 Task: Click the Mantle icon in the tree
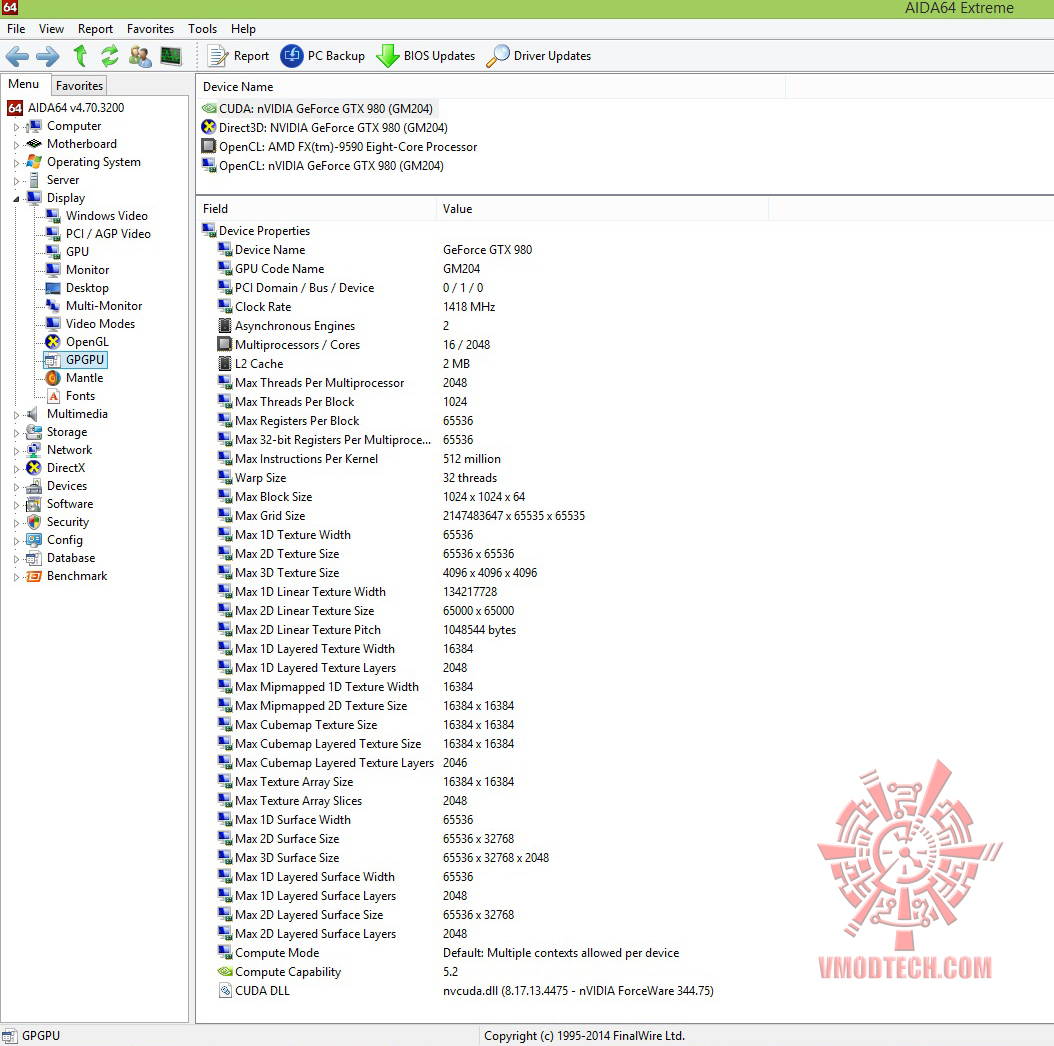pos(53,378)
